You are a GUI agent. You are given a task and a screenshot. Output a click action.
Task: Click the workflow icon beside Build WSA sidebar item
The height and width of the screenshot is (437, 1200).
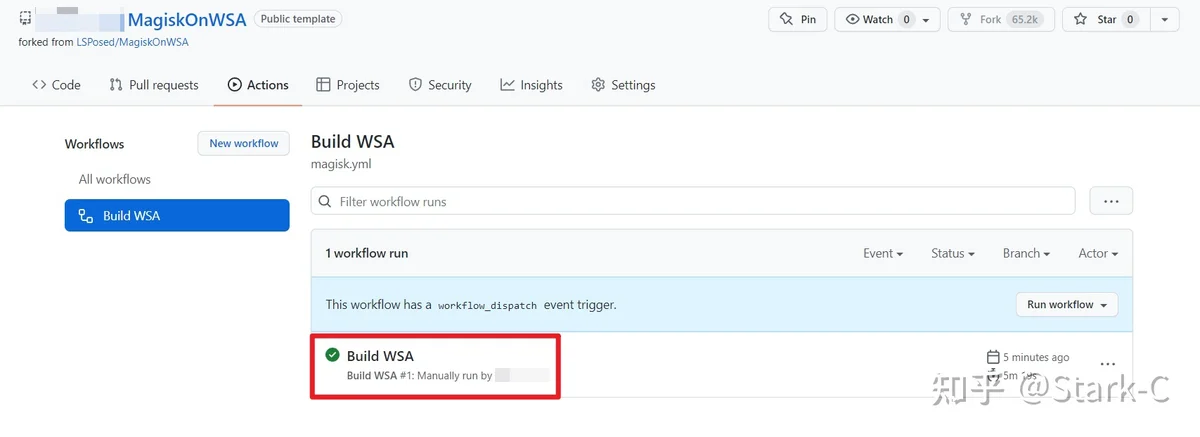click(85, 216)
